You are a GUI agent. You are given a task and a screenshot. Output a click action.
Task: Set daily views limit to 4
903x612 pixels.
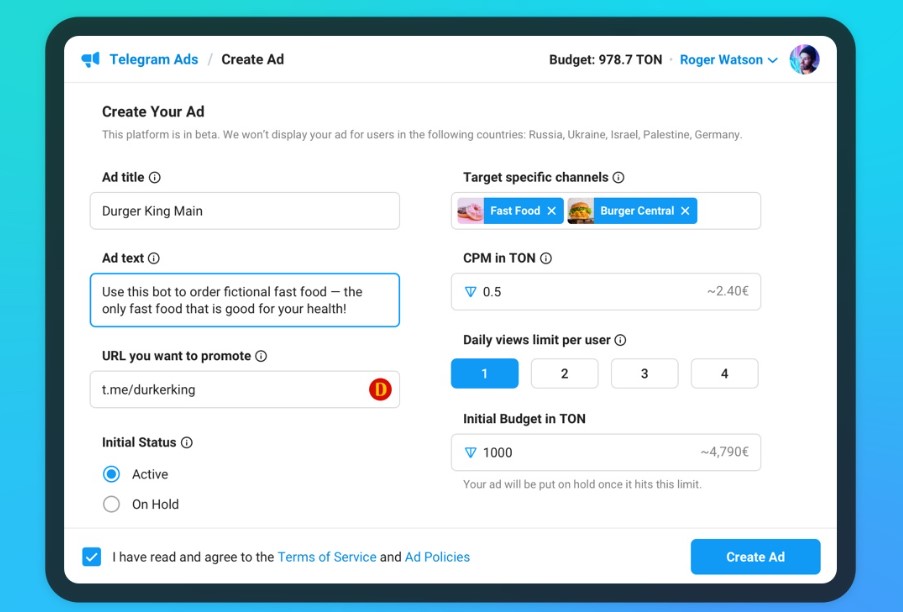(724, 373)
